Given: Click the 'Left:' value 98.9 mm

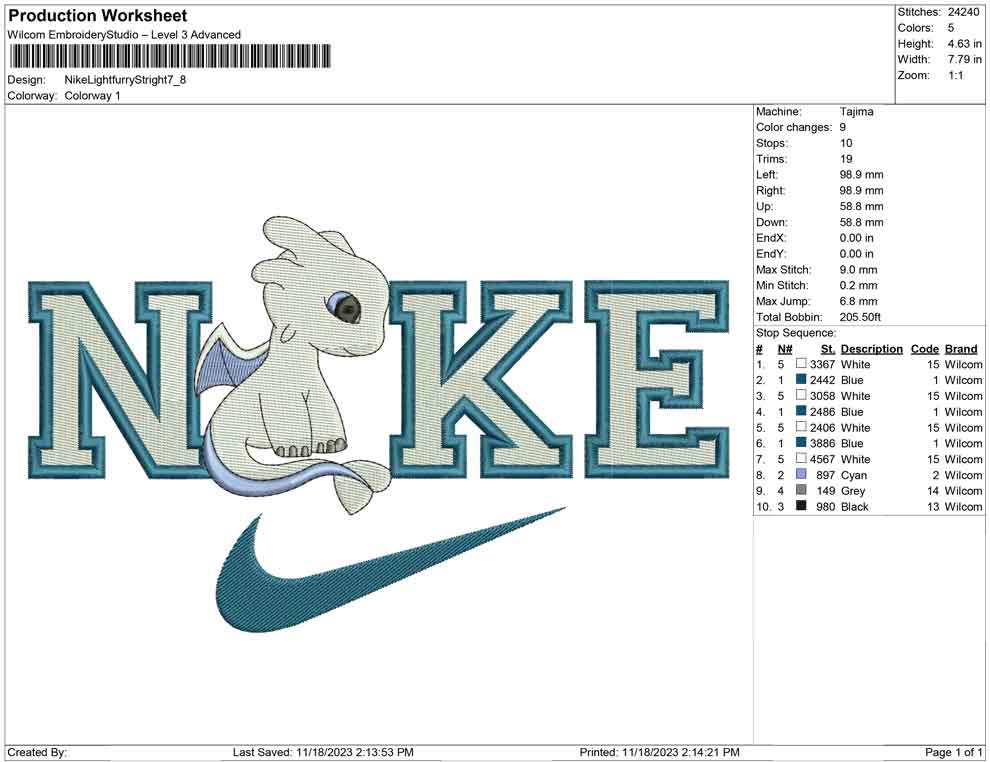Looking at the screenshot, I should [861, 175].
